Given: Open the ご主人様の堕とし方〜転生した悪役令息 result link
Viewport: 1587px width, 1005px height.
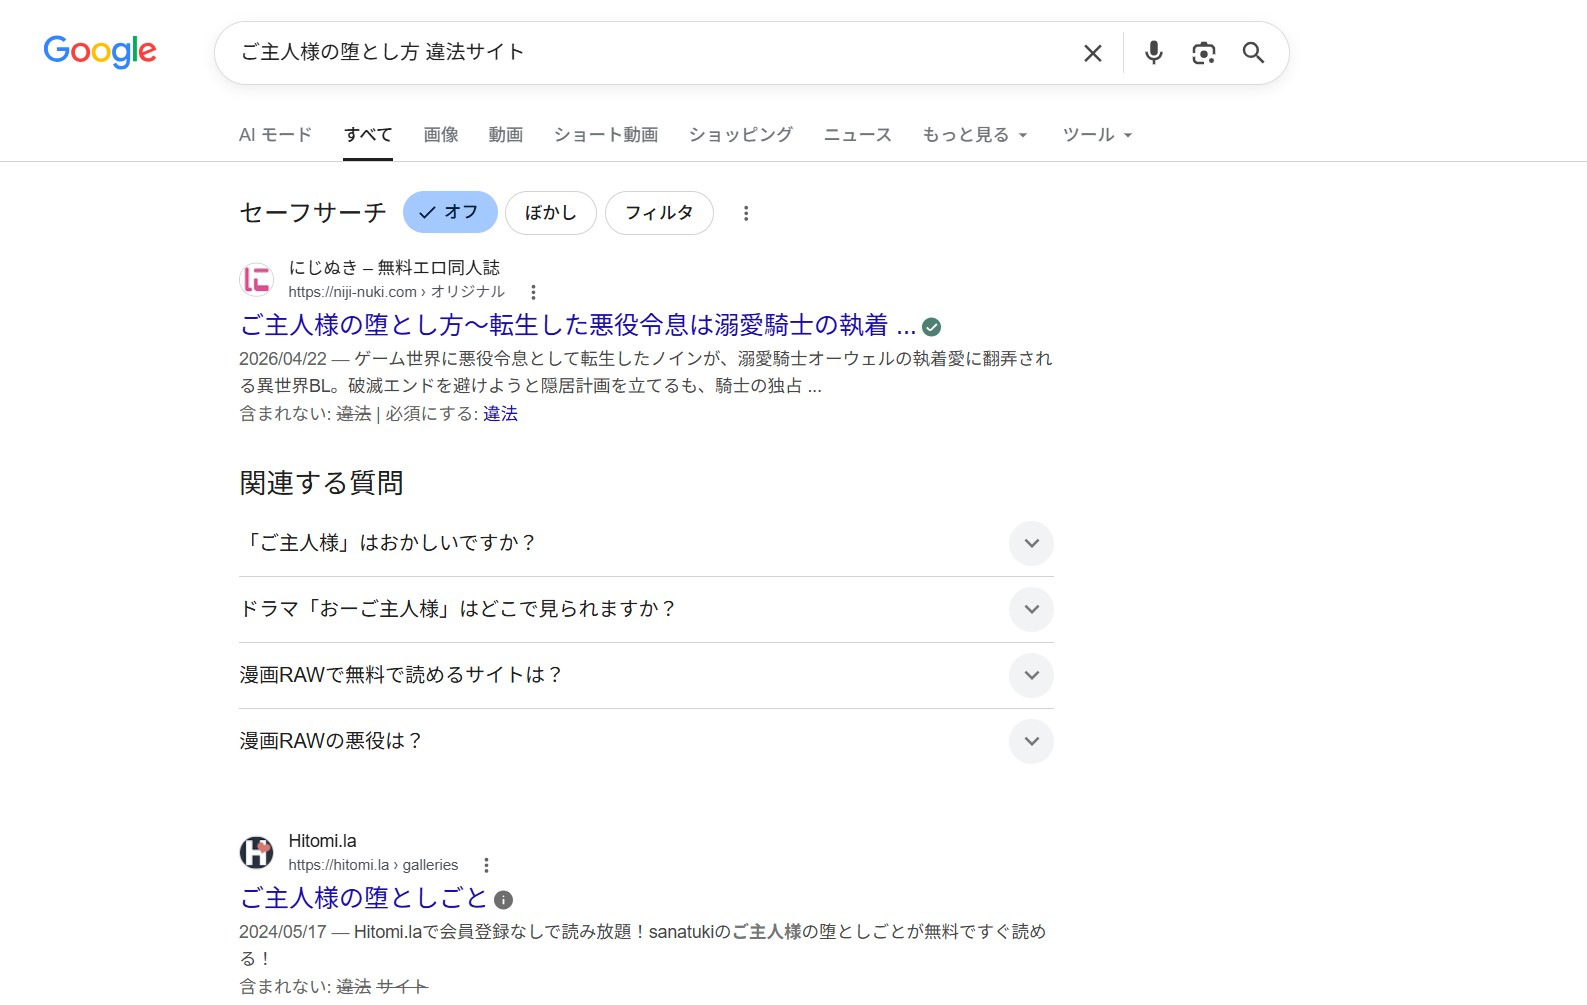Looking at the screenshot, I should [578, 325].
